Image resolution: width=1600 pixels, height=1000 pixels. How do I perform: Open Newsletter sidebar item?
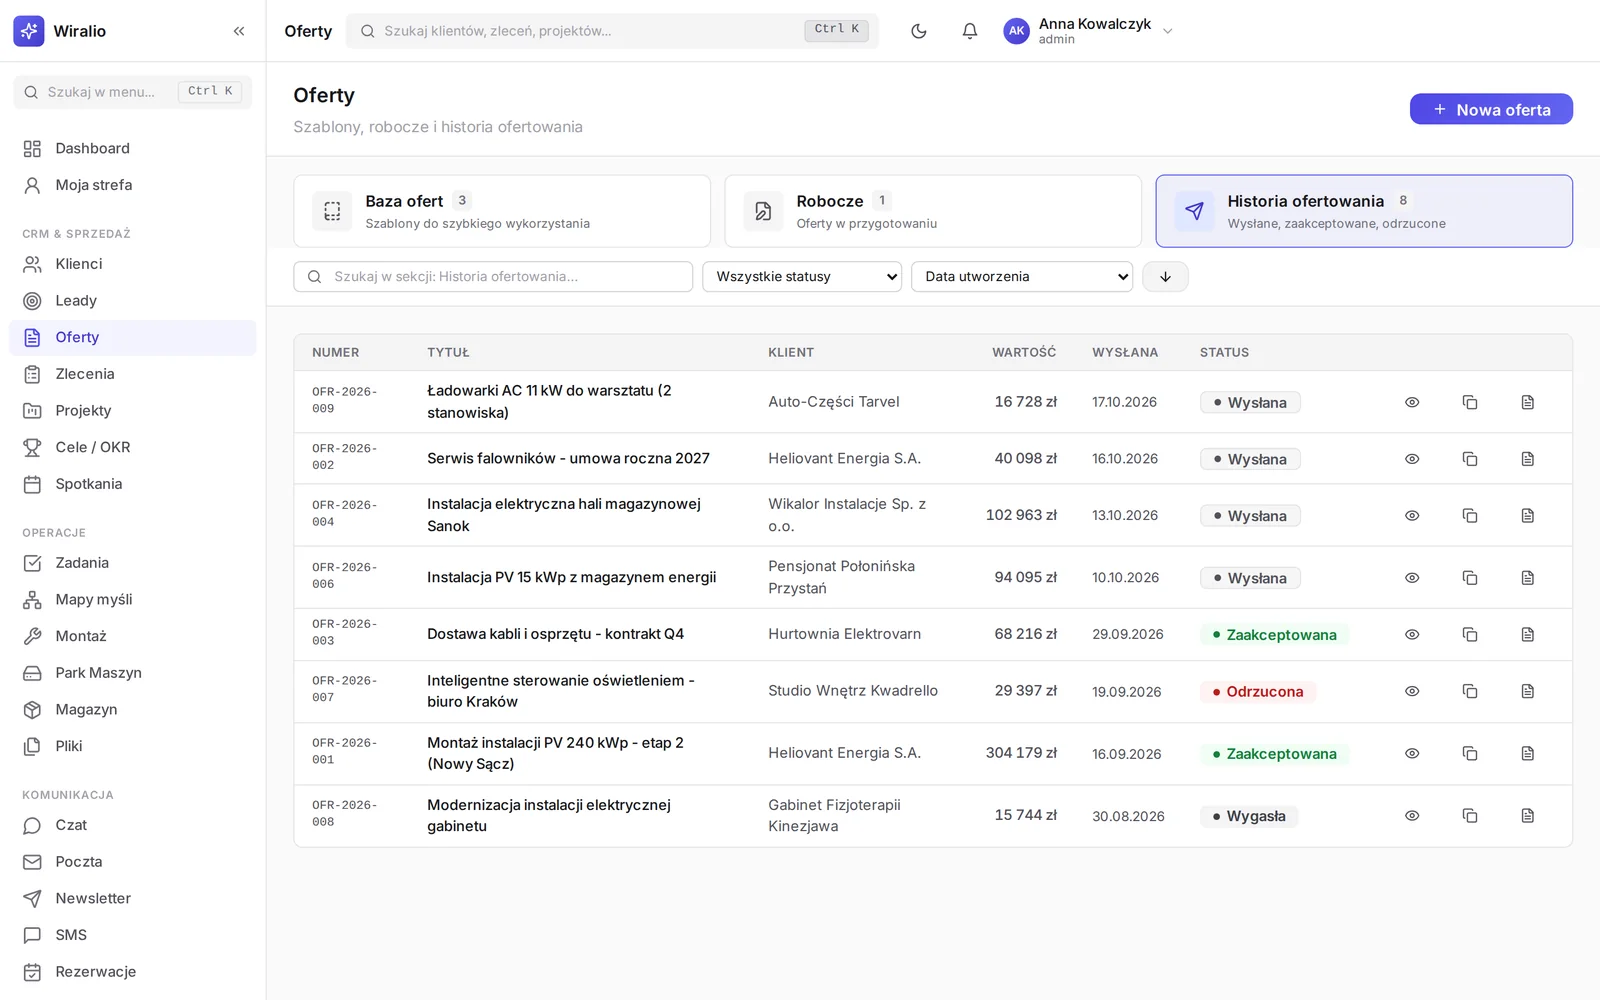(x=132, y=899)
